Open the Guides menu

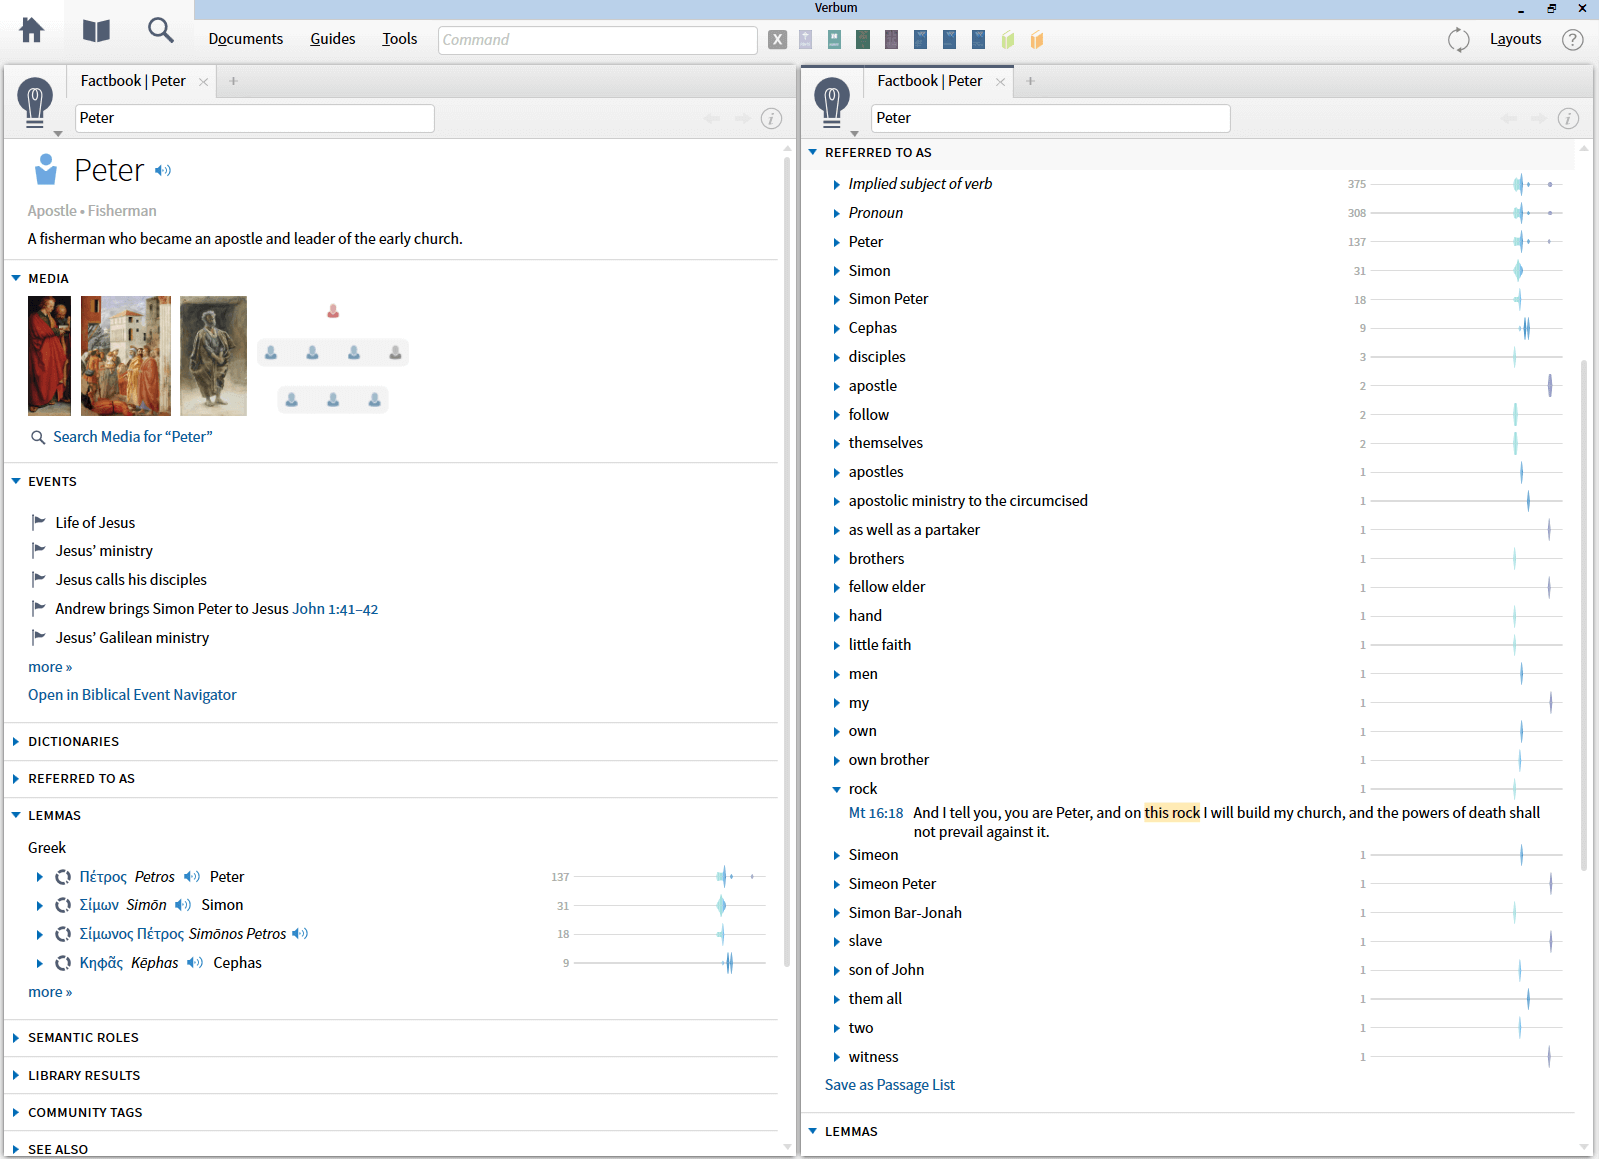(x=332, y=39)
